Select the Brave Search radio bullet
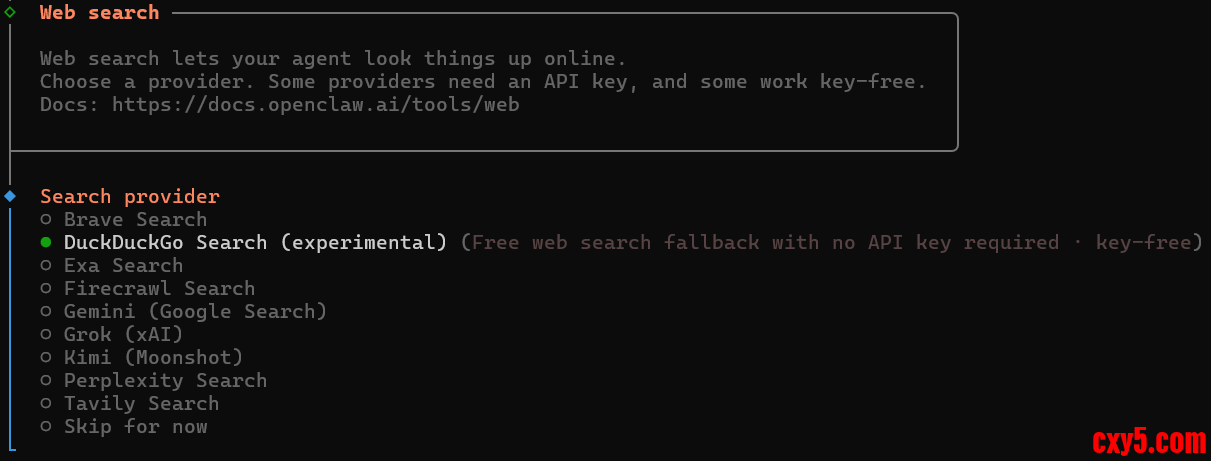1211x461 pixels. (46, 220)
